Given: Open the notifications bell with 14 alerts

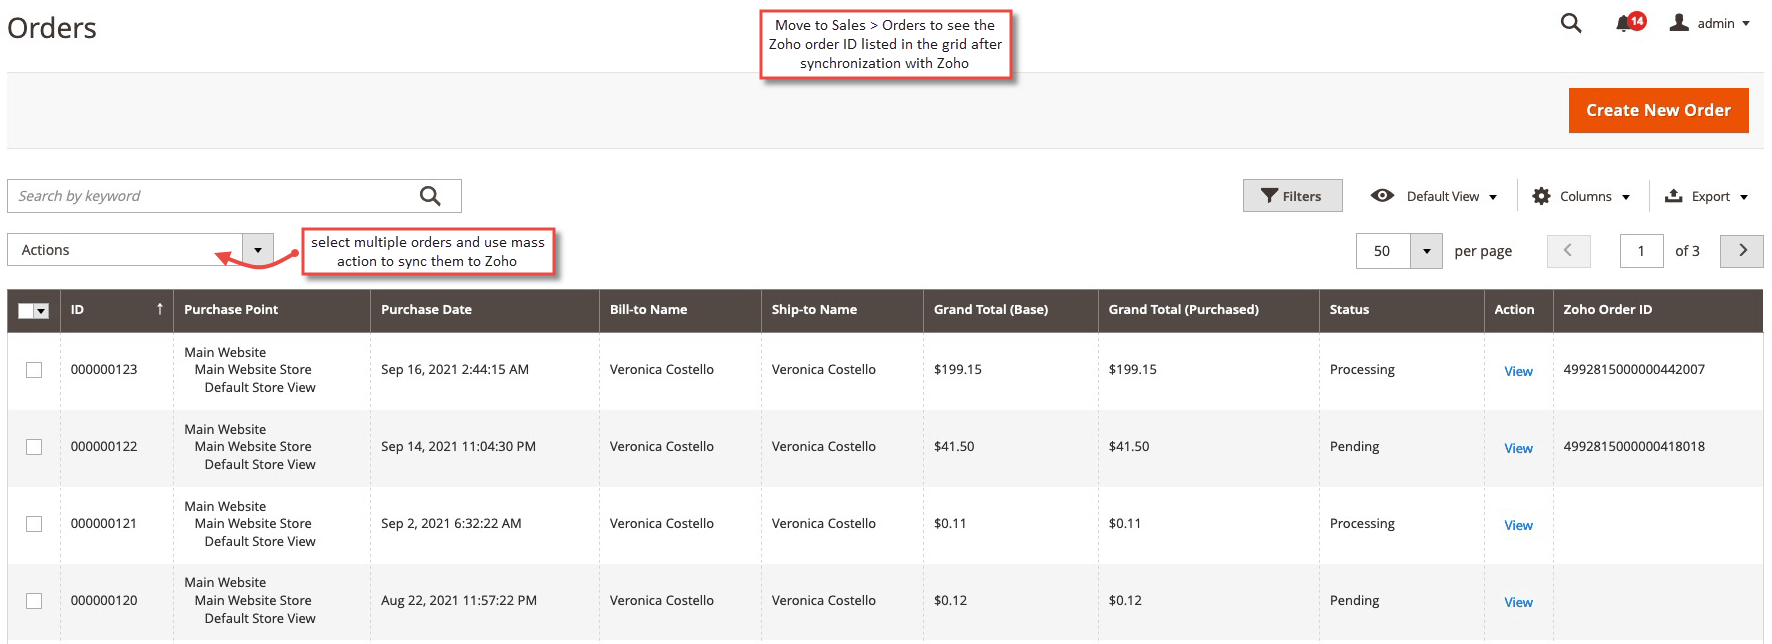Looking at the screenshot, I should click(x=1630, y=22).
